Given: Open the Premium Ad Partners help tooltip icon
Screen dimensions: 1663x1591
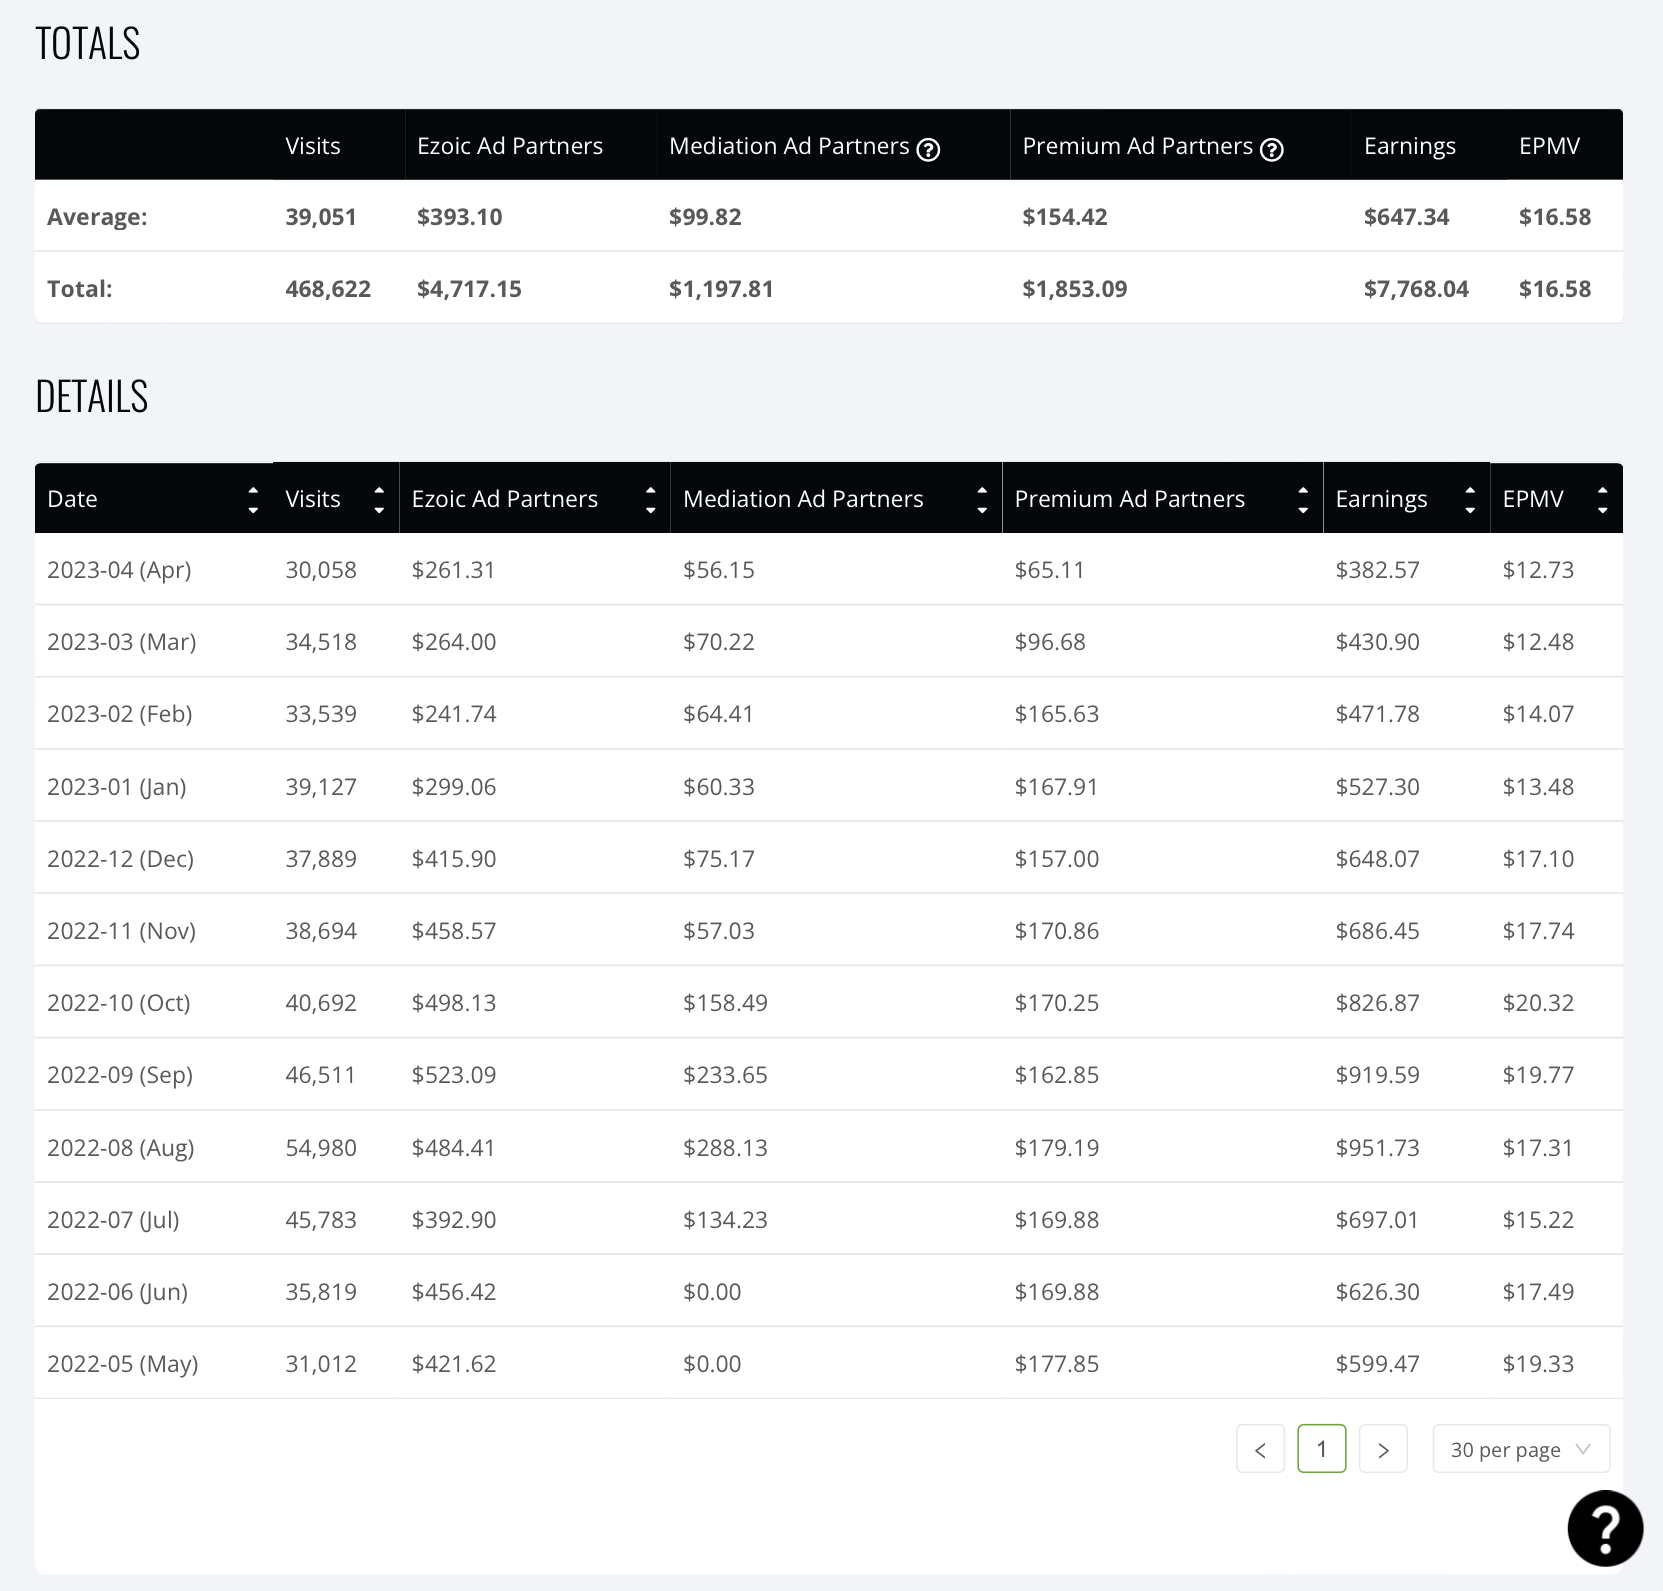Looking at the screenshot, I should 1271,149.
